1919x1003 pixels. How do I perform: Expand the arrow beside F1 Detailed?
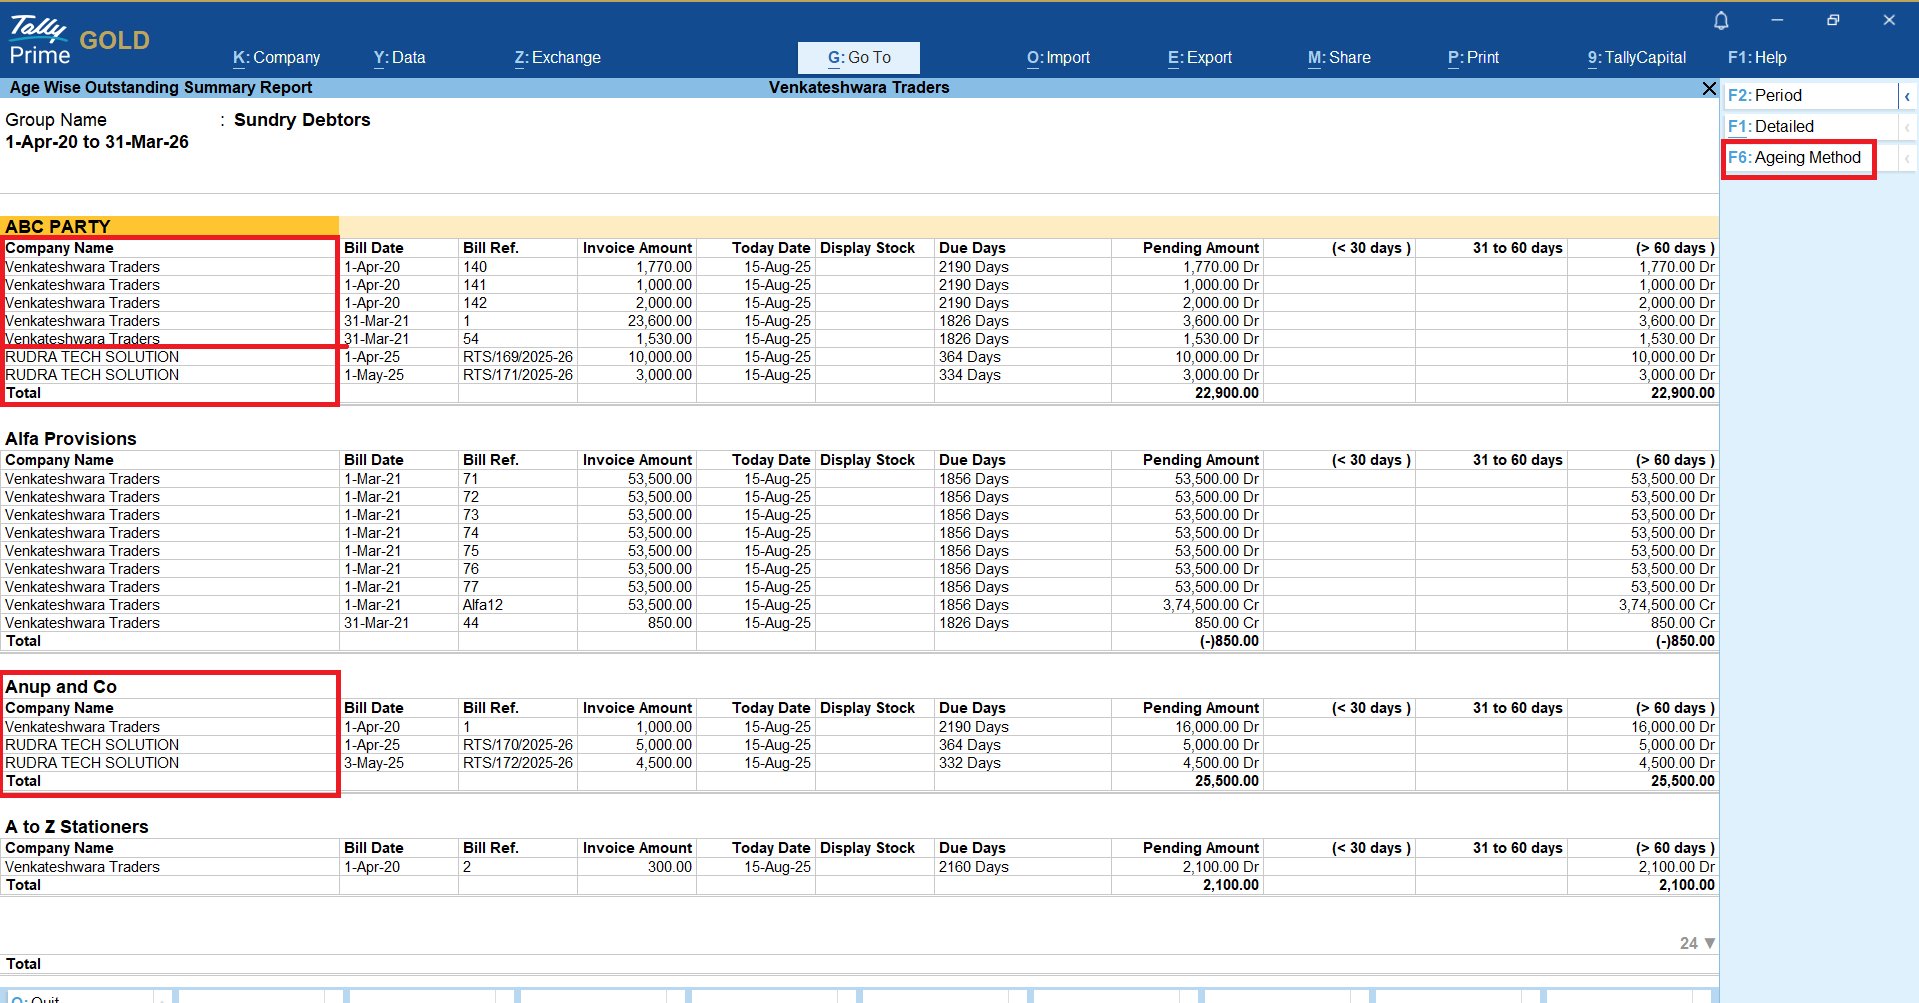point(1907,127)
